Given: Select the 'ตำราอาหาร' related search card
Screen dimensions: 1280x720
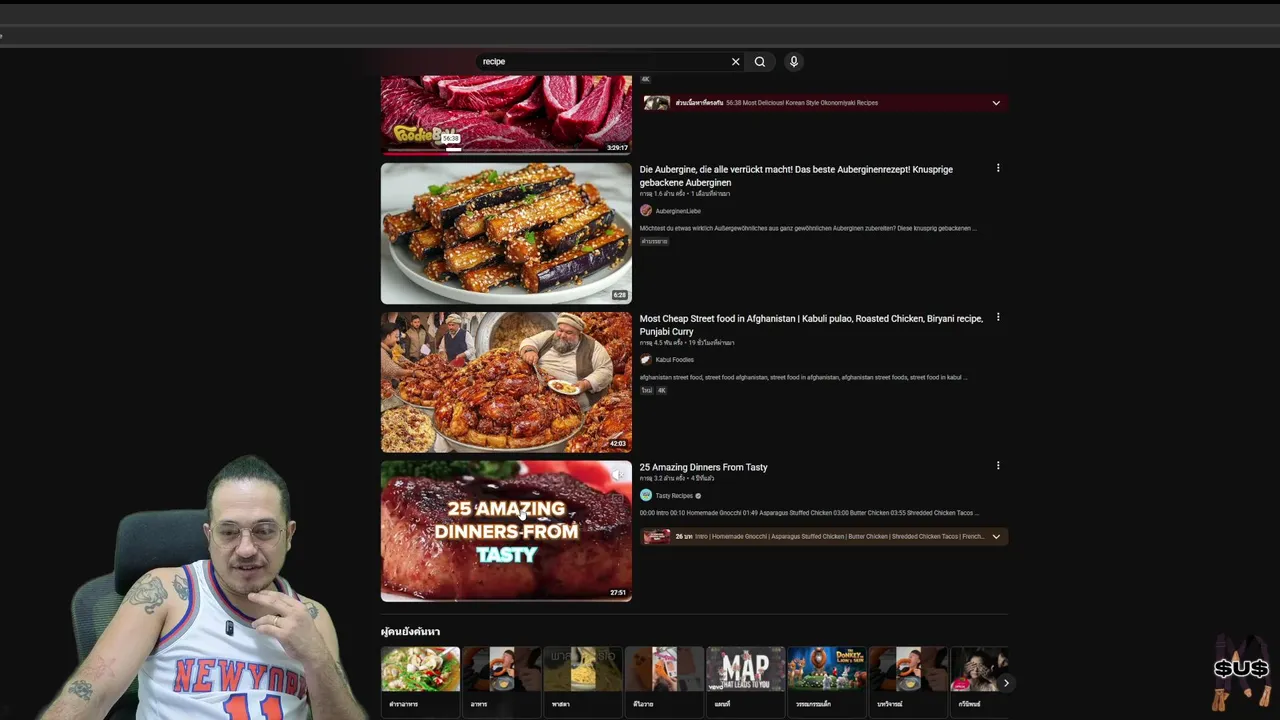Looking at the screenshot, I should pyautogui.click(x=420, y=680).
